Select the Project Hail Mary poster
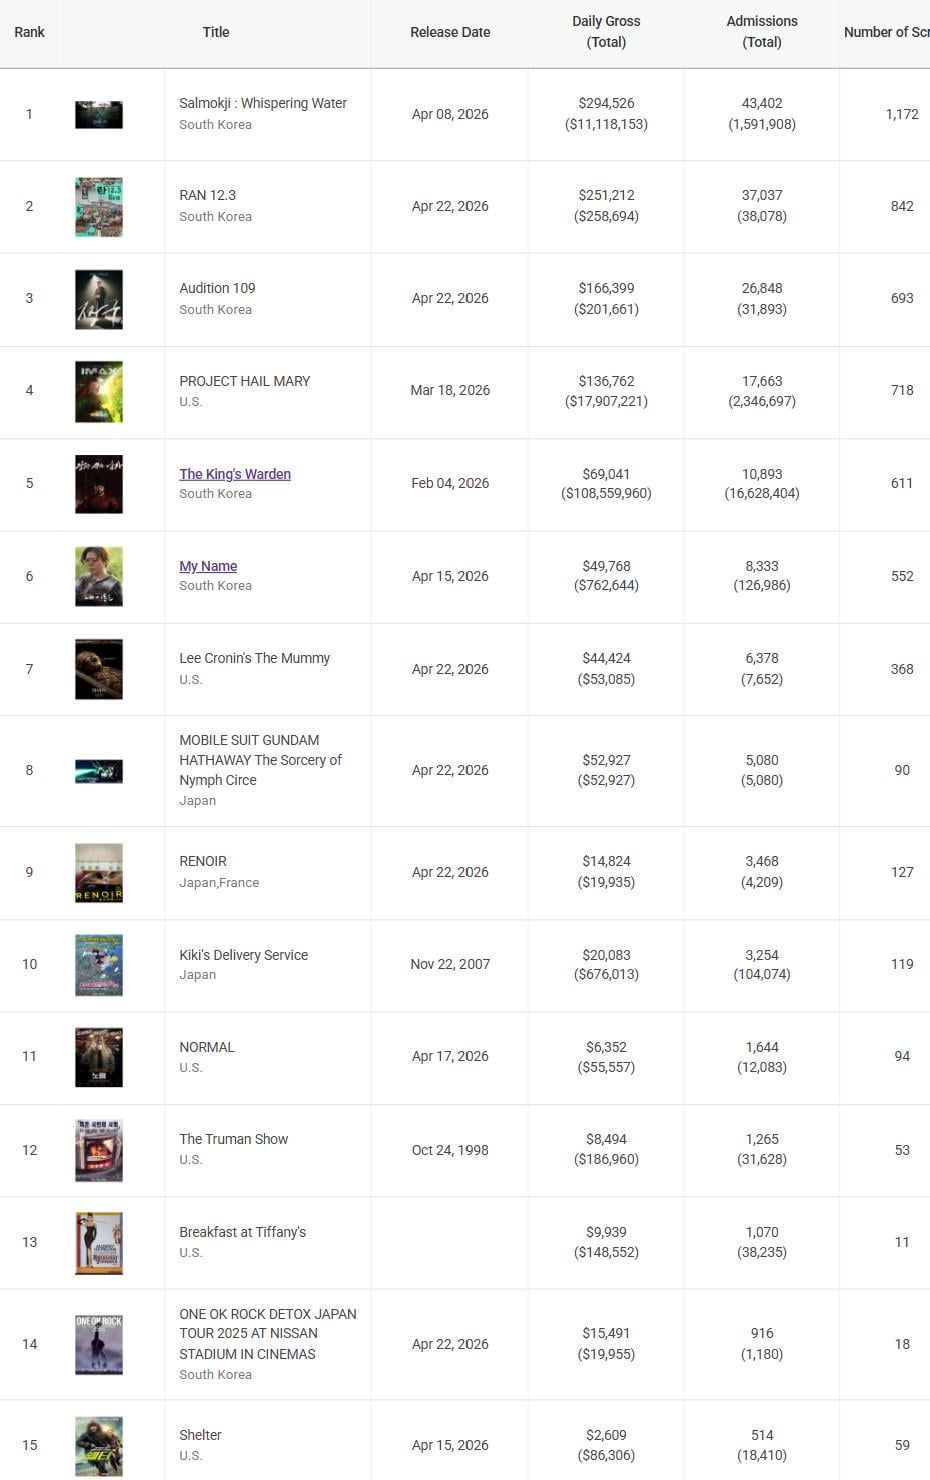The width and height of the screenshot is (930, 1480). 99,391
